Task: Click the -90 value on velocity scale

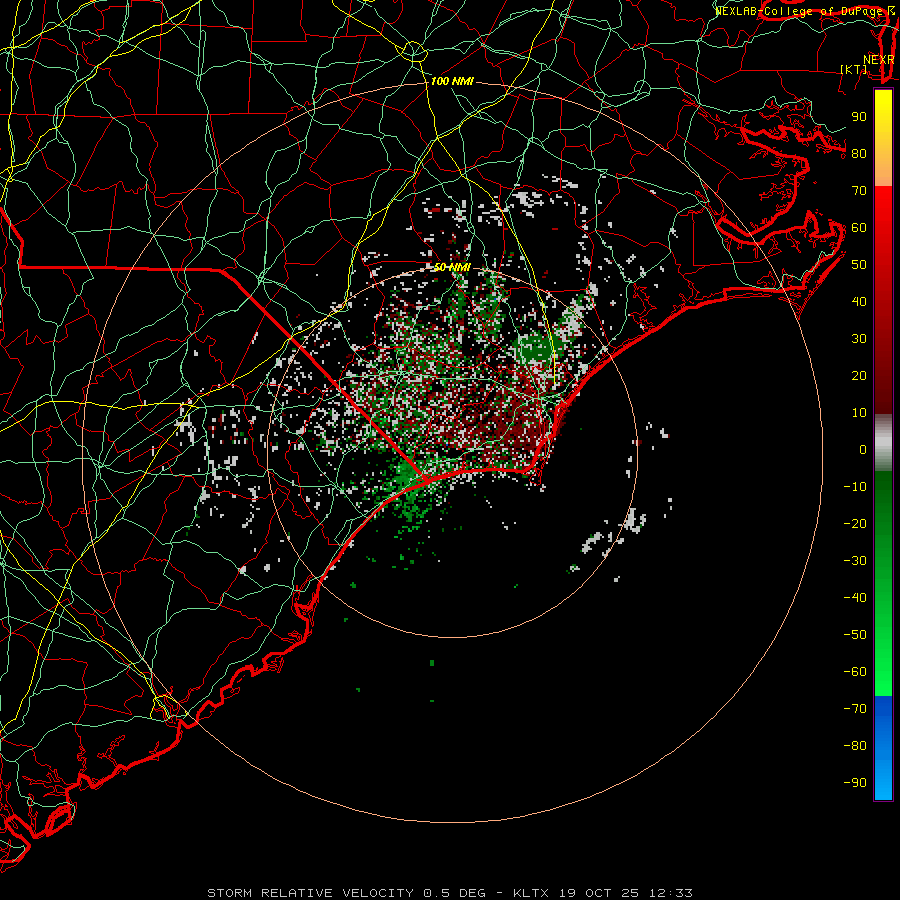Action: point(855,783)
